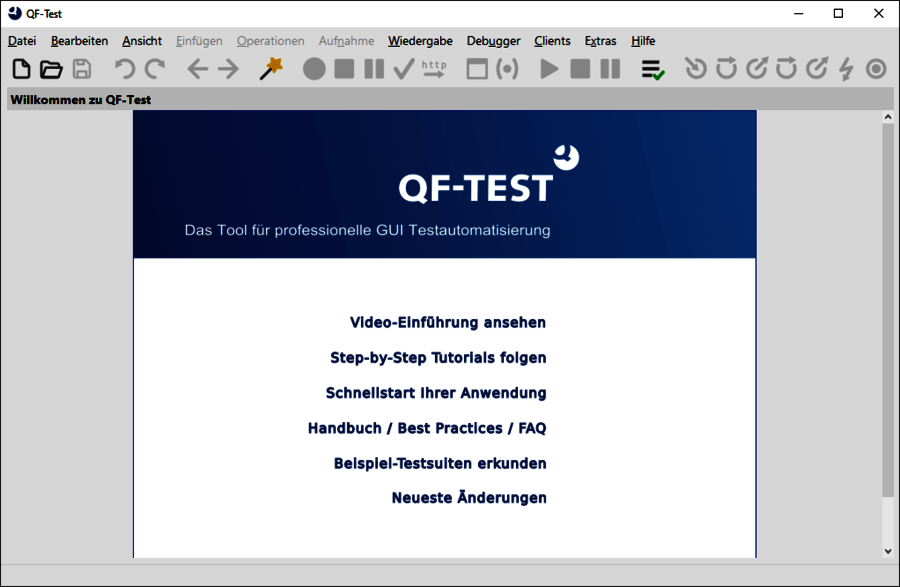The image size is (900, 587).
Task: Undo the last edit
Action: click(x=125, y=69)
